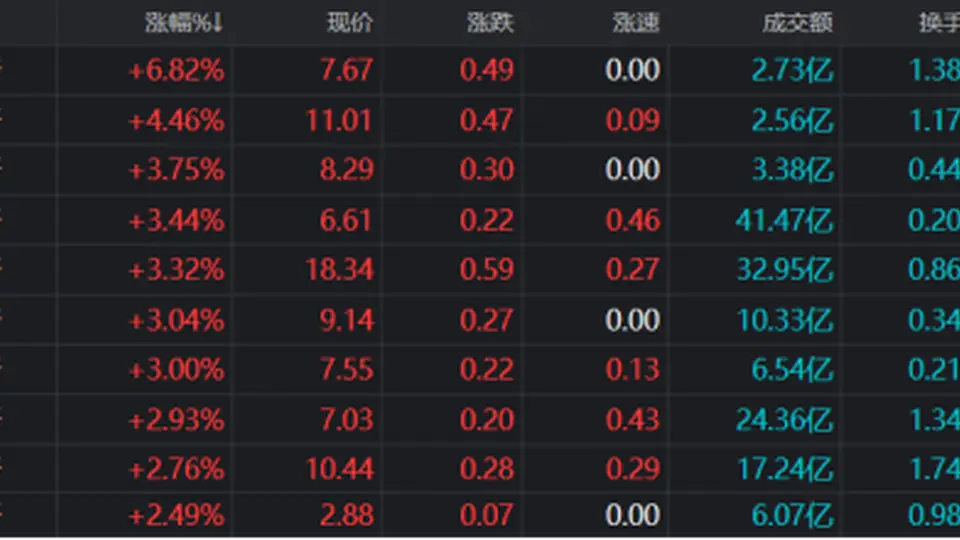Click the price 18.34
Screen dimensions: 960x540
pyautogui.click(x=339, y=269)
